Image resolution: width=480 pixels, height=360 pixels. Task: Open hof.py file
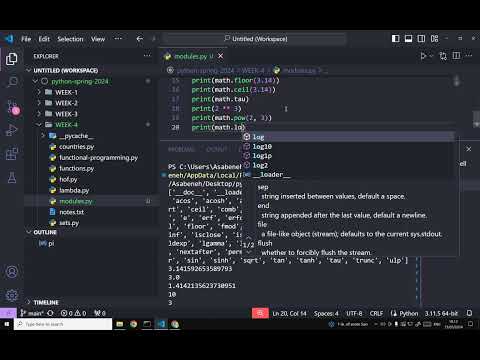click(x=68, y=179)
